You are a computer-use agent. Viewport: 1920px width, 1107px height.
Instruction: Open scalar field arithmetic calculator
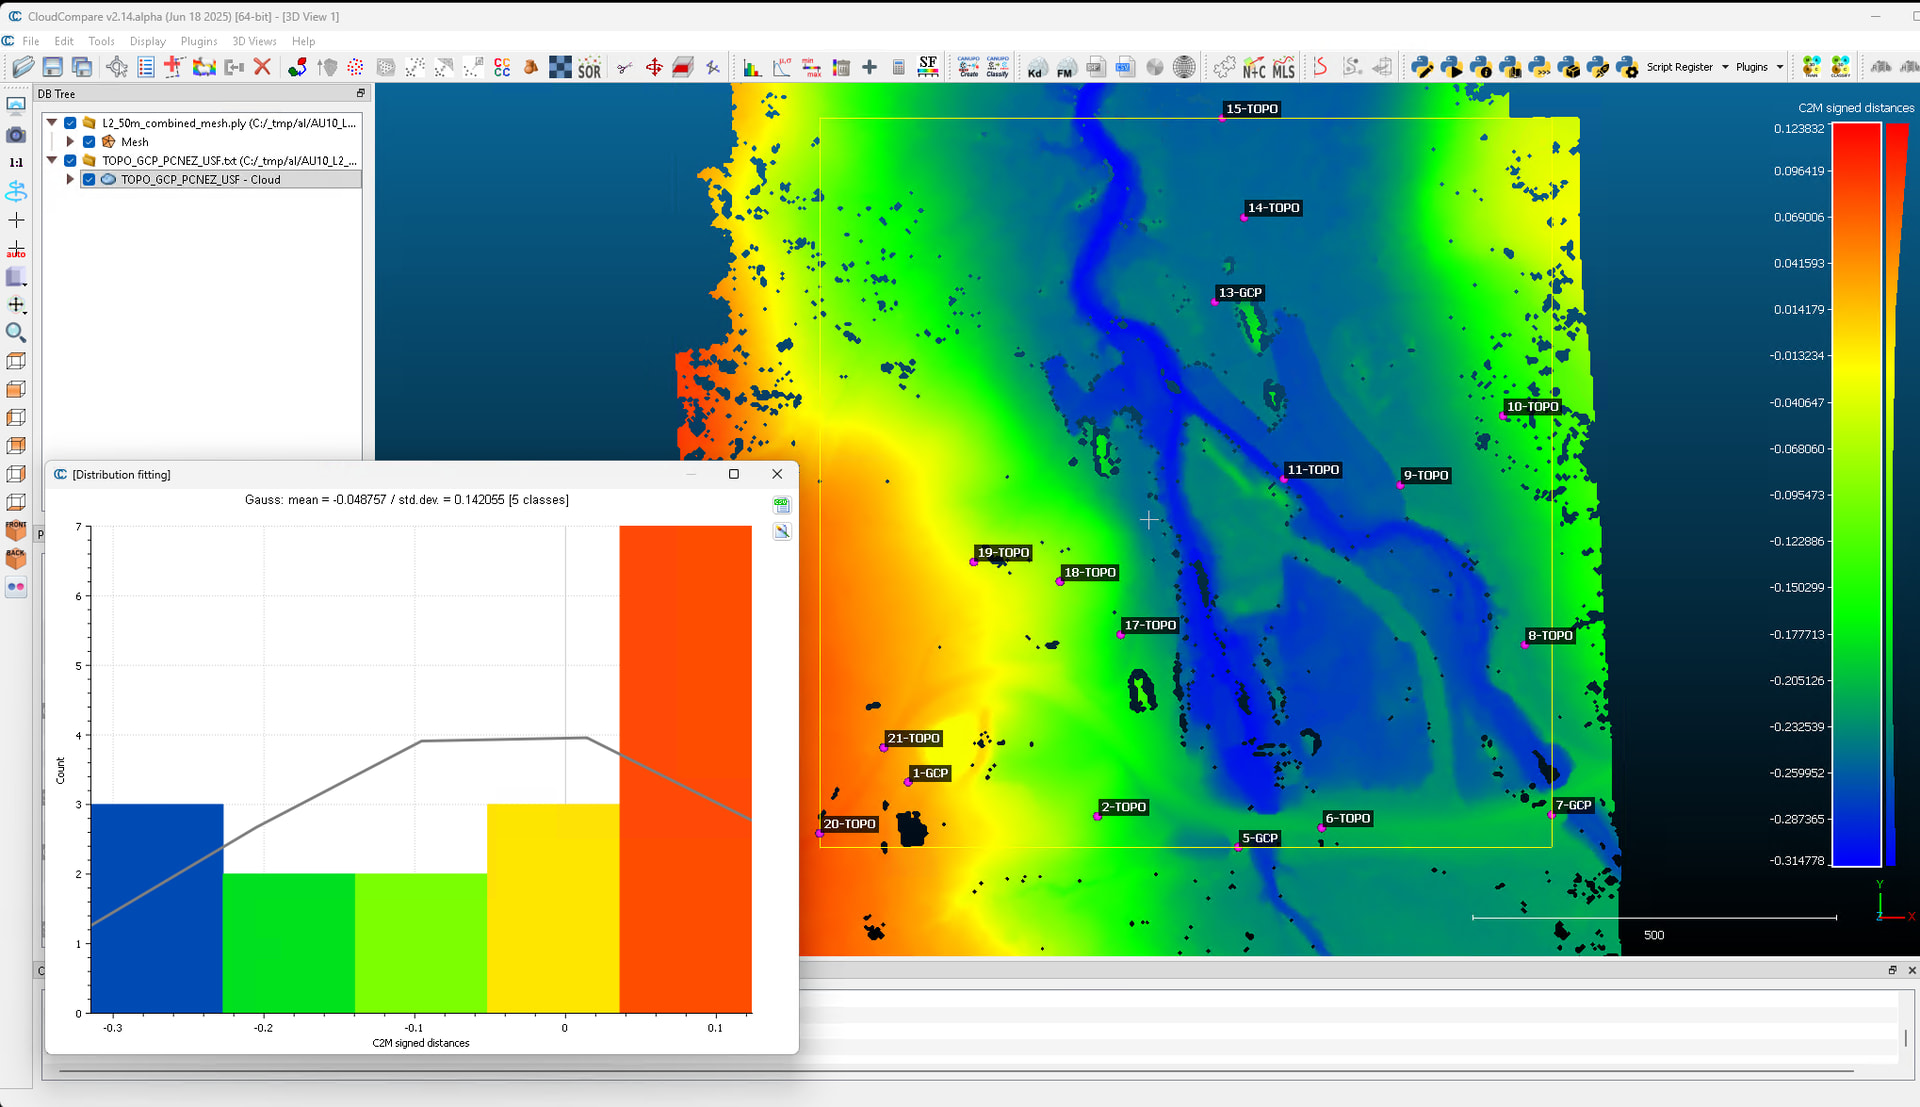coord(899,67)
